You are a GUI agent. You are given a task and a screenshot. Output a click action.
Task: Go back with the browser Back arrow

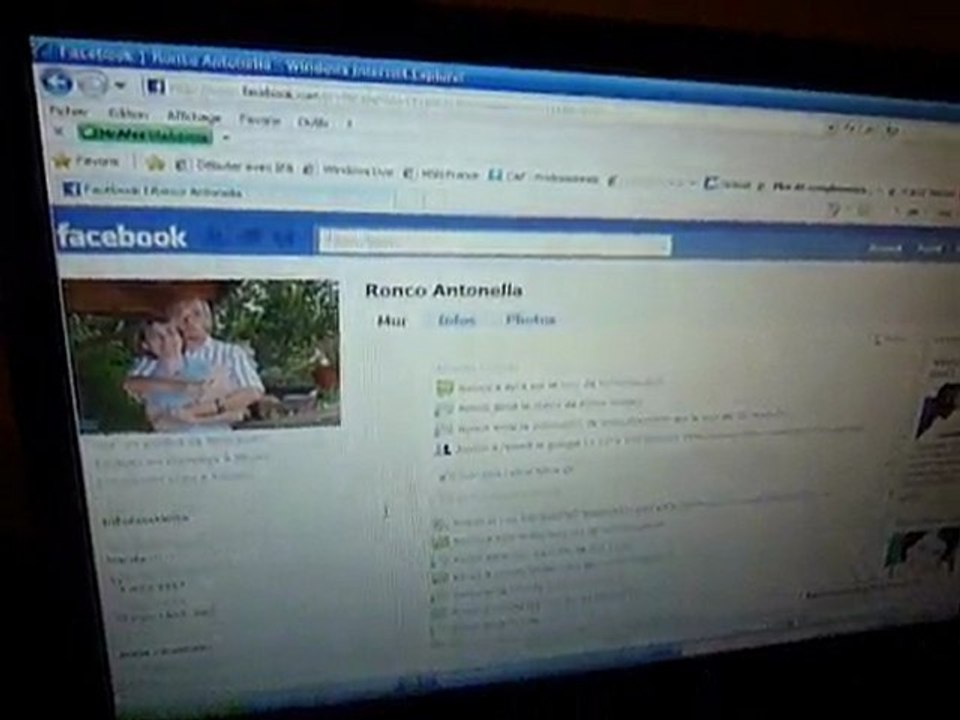(57, 82)
